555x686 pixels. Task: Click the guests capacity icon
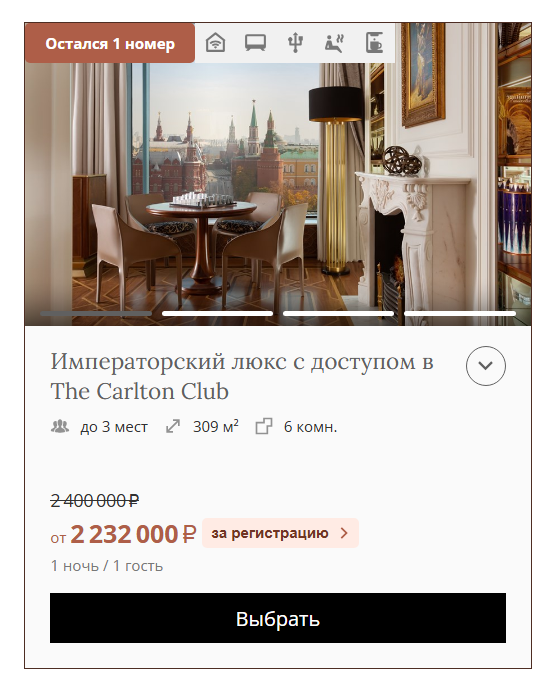pos(60,426)
